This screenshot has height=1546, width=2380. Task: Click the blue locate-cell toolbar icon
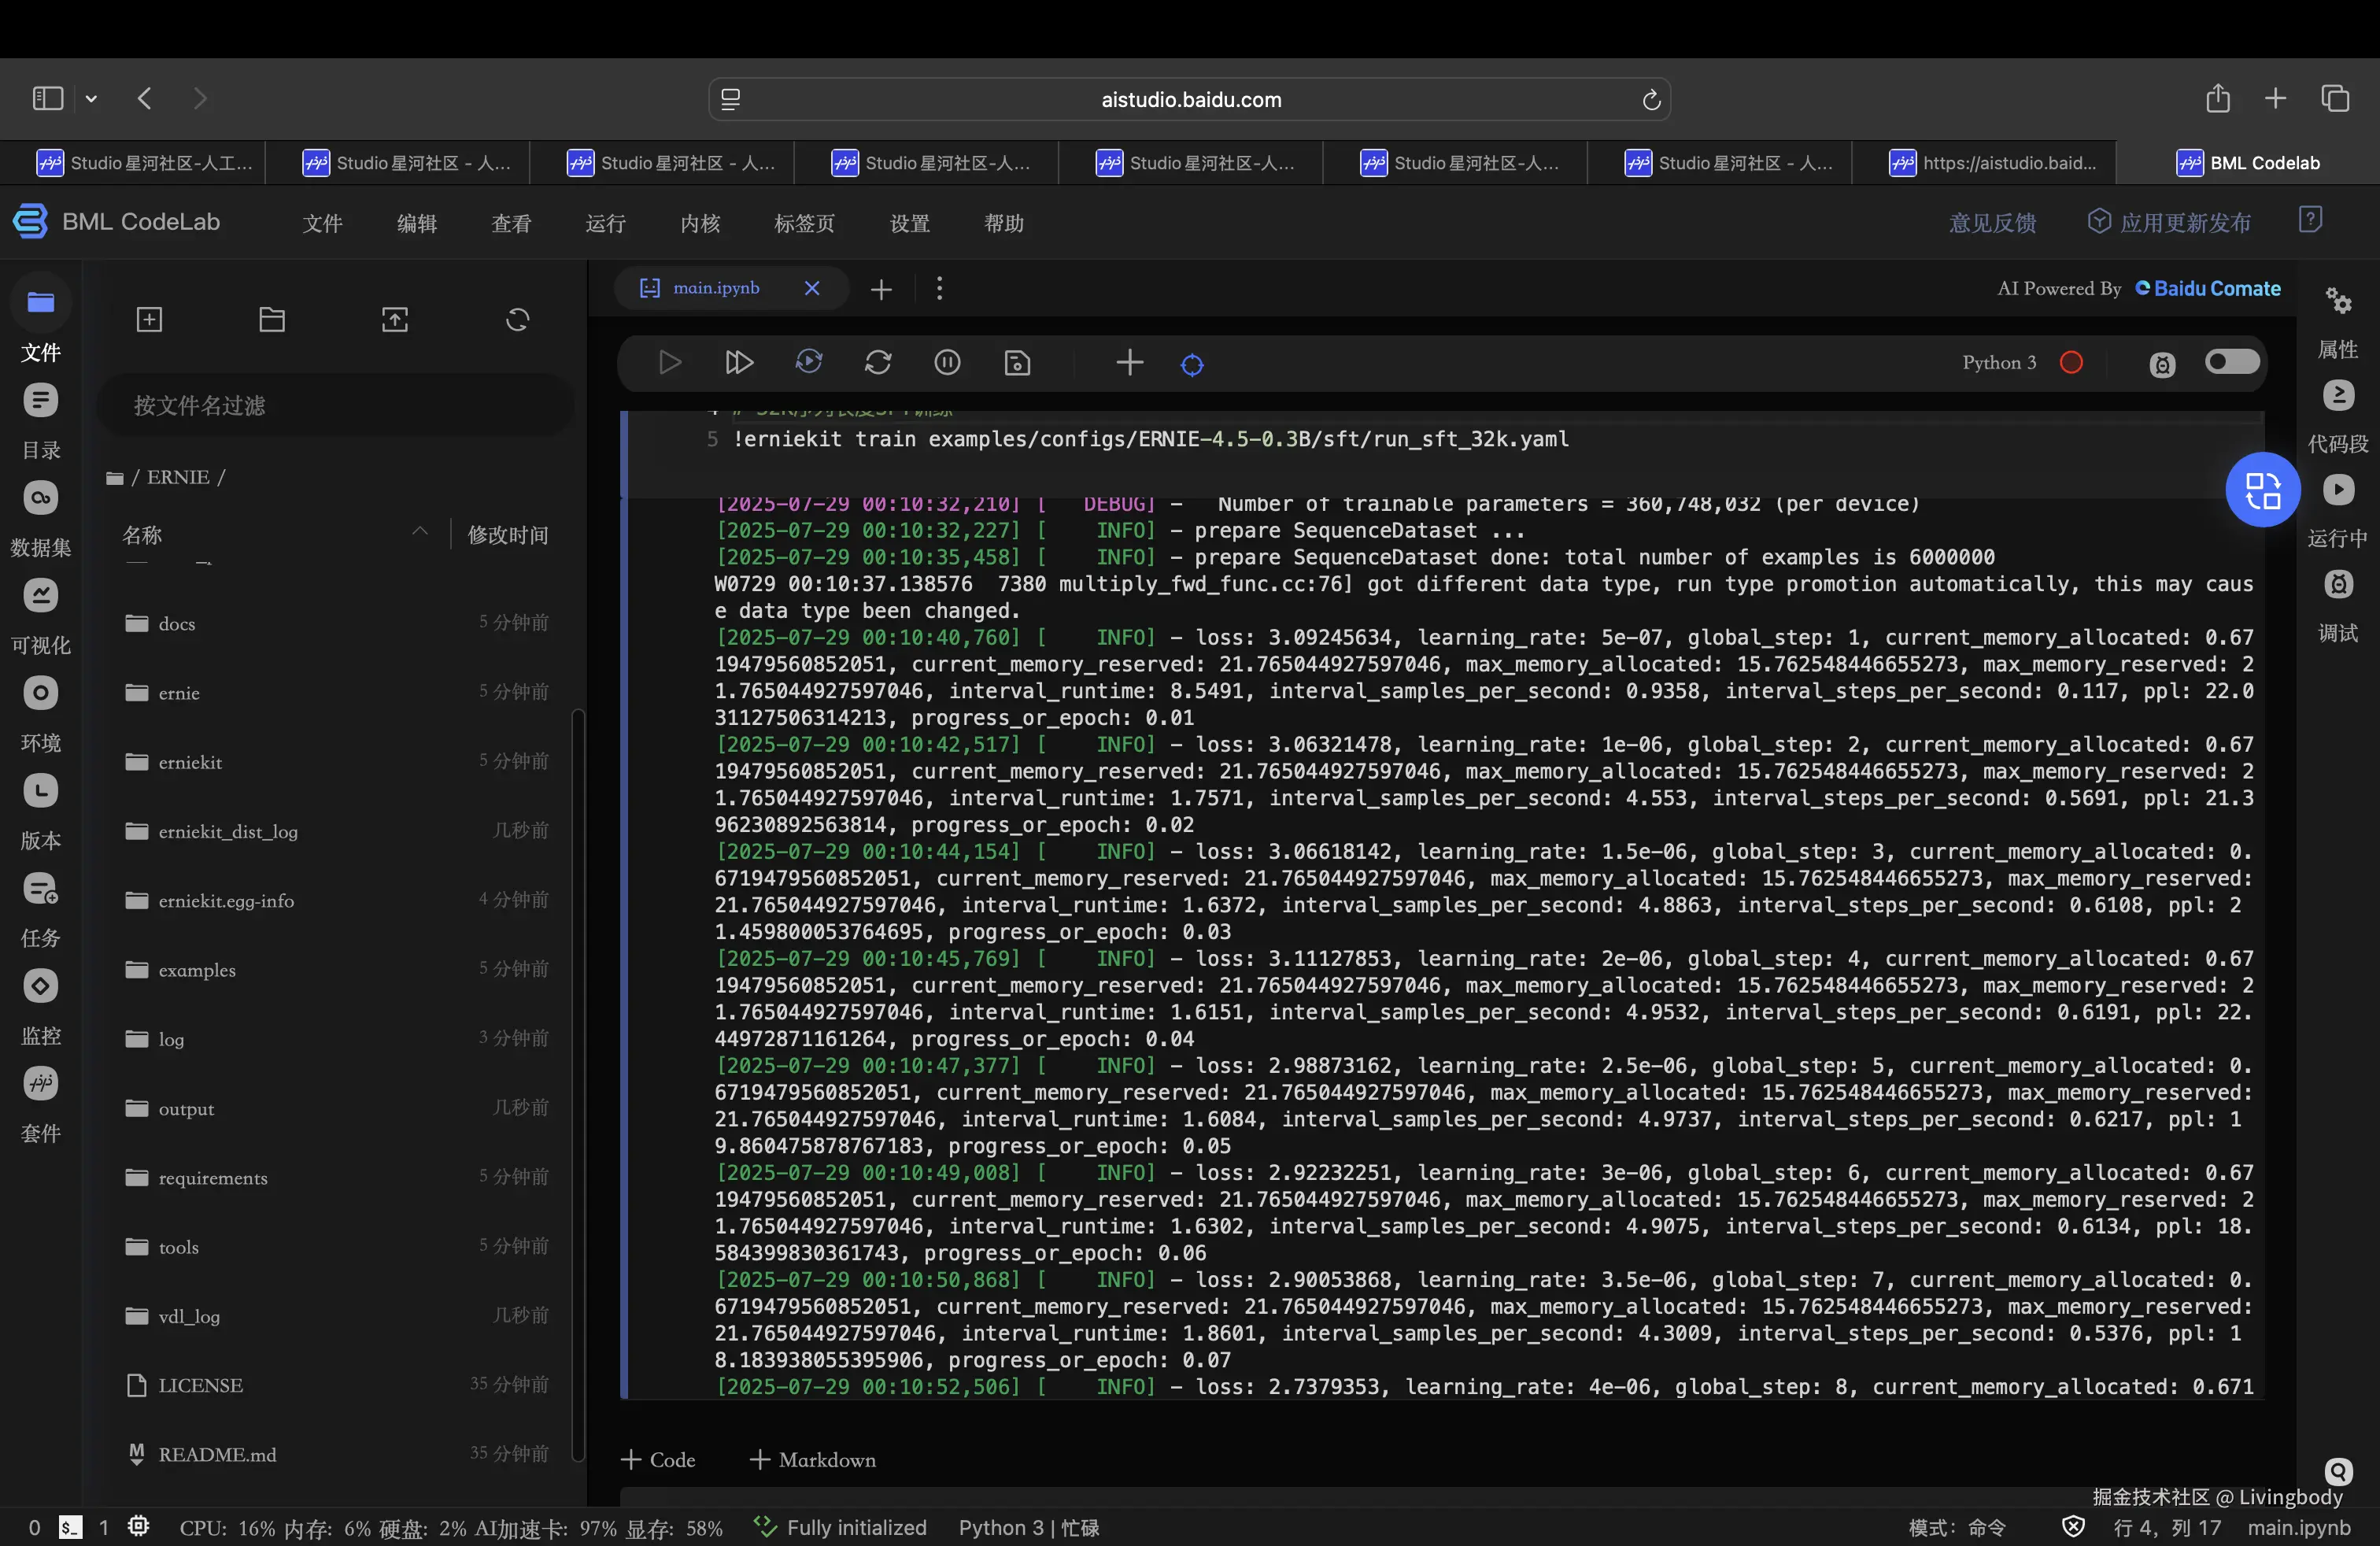(x=1192, y=365)
